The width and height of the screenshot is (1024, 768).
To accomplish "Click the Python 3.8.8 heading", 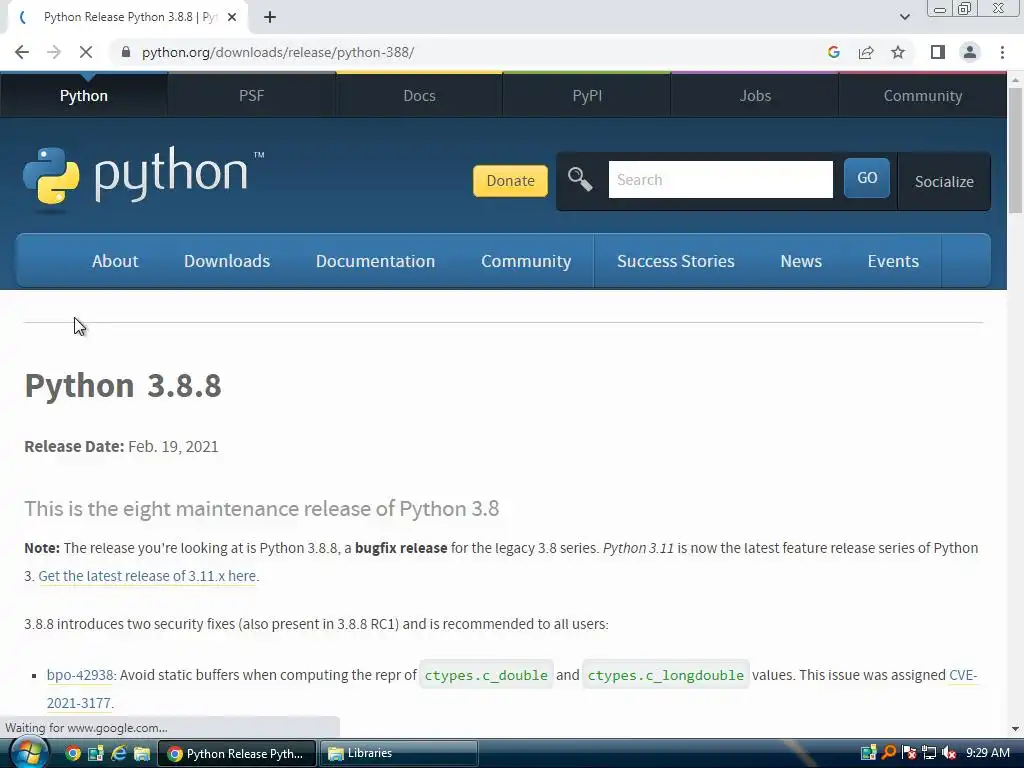I will (123, 385).
